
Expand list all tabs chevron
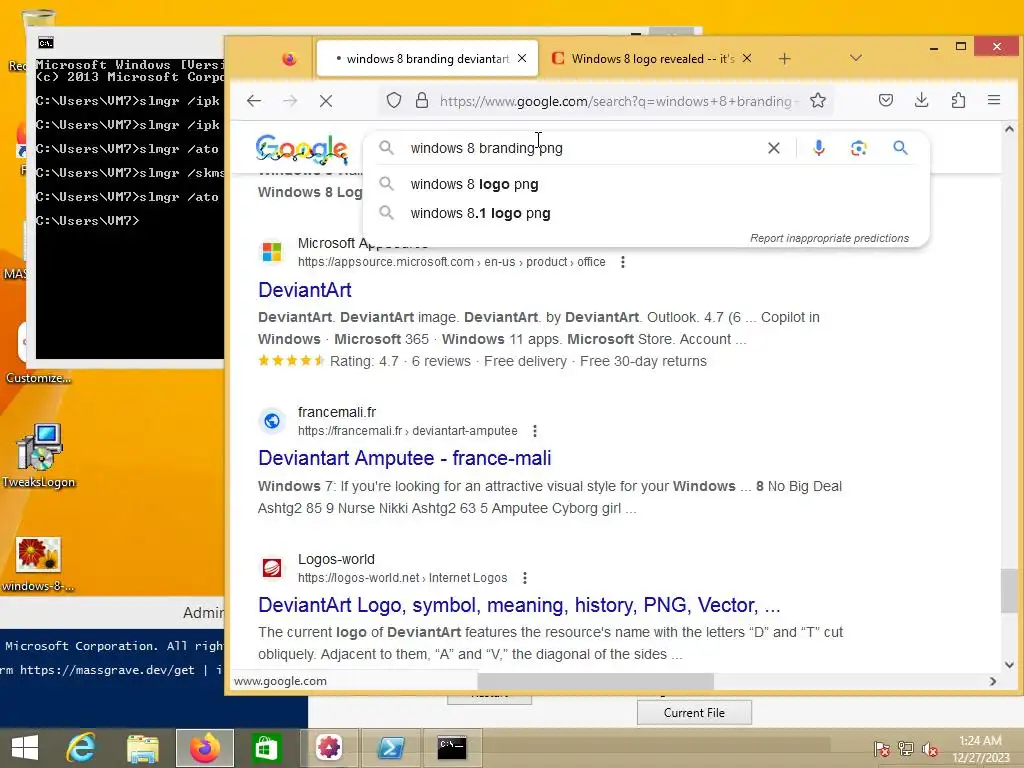856,58
